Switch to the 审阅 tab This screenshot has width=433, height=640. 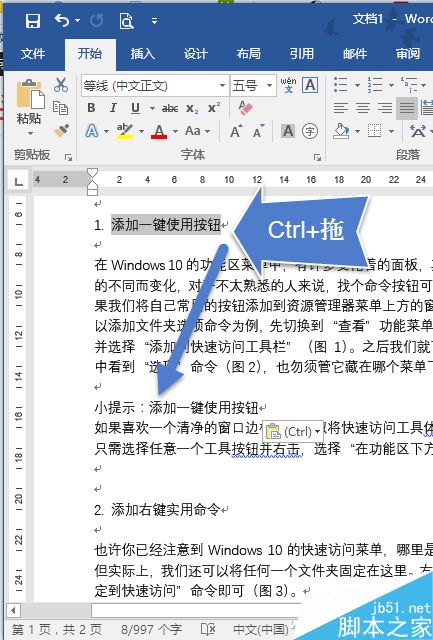point(408,53)
